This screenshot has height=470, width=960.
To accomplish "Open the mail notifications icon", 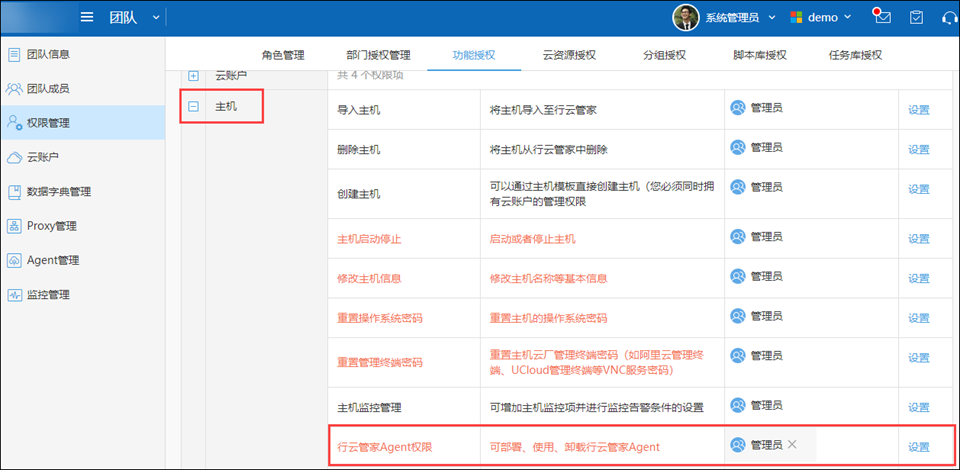I will [881, 17].
